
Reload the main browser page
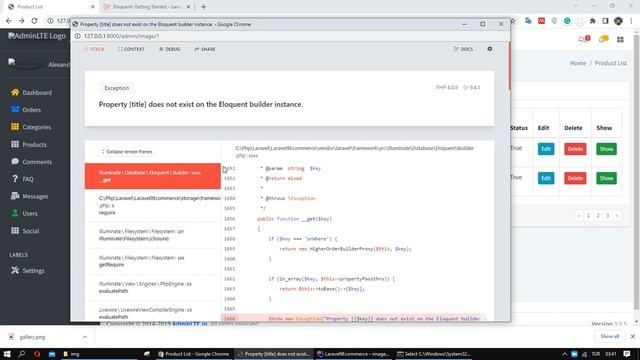[34, 21]
